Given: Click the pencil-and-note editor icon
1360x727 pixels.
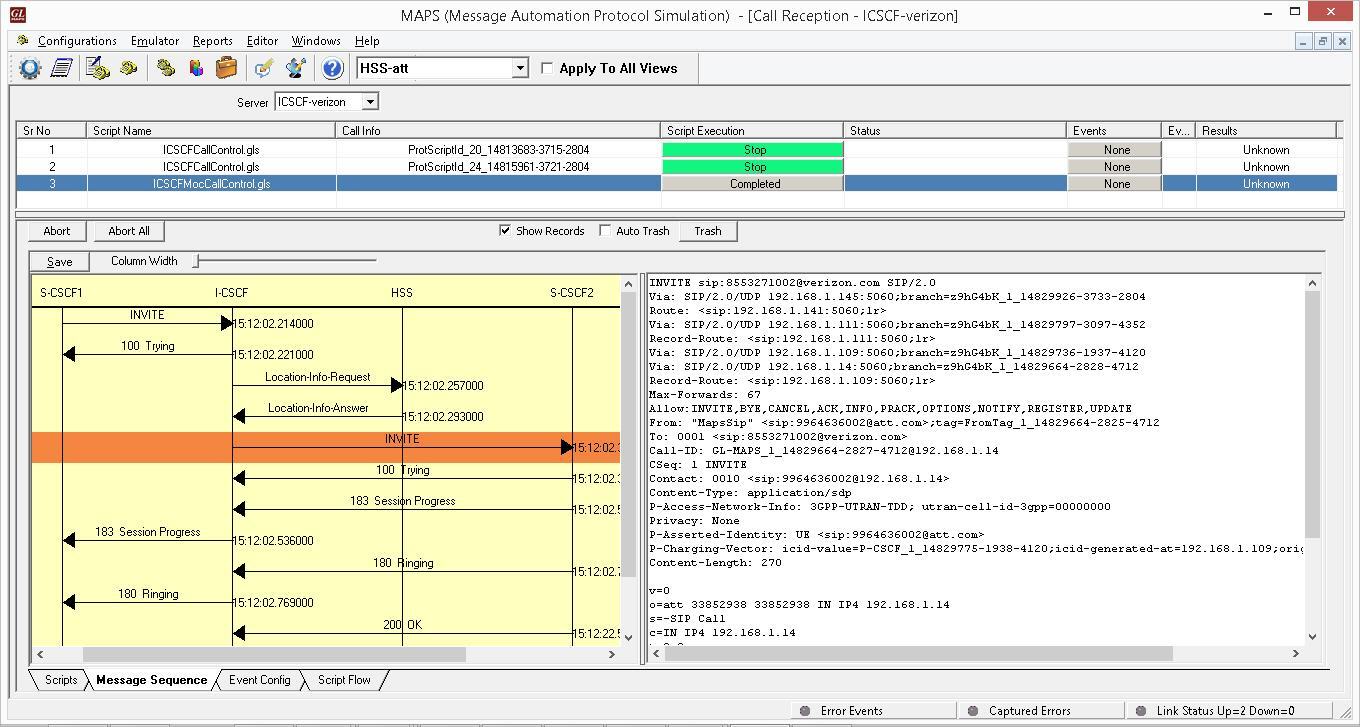Looking at the screenshot, I should pyautogui.click(x=264, y=68).
